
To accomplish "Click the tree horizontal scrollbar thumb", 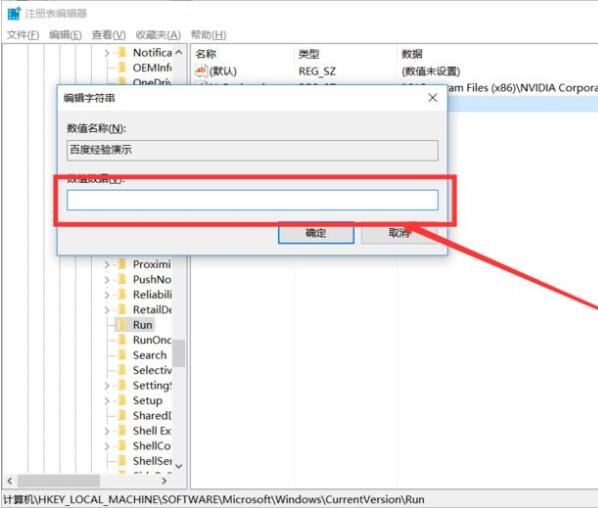I will (x=59, y=481).
